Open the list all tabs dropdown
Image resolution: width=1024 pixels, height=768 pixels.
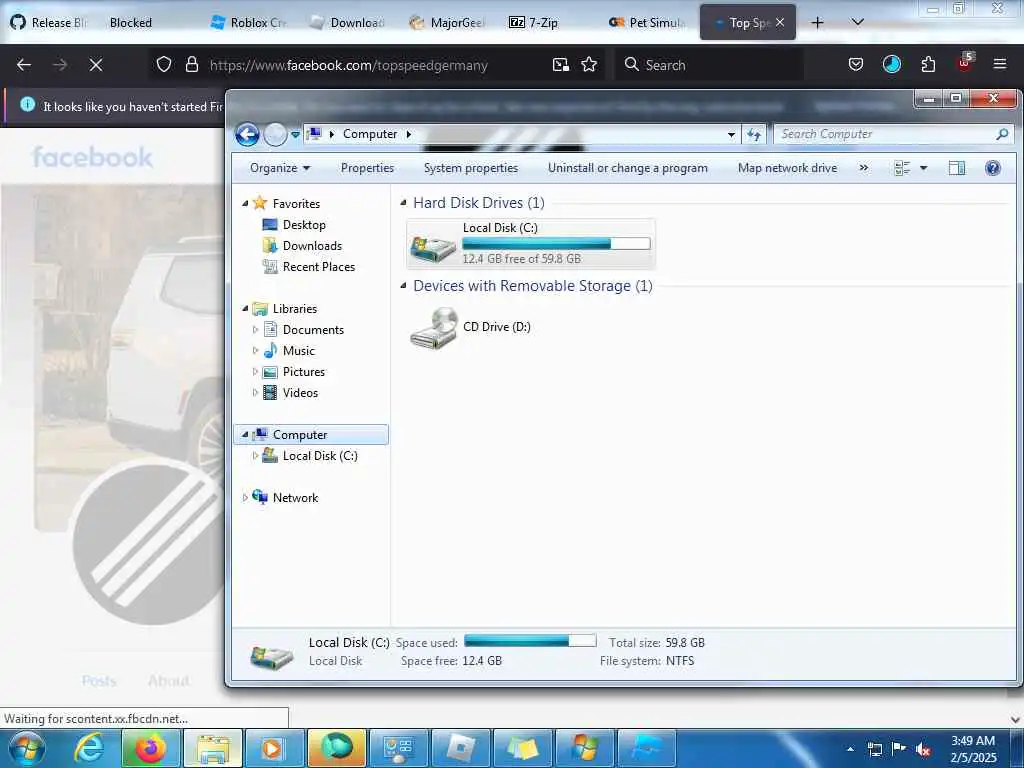[858, 22]
